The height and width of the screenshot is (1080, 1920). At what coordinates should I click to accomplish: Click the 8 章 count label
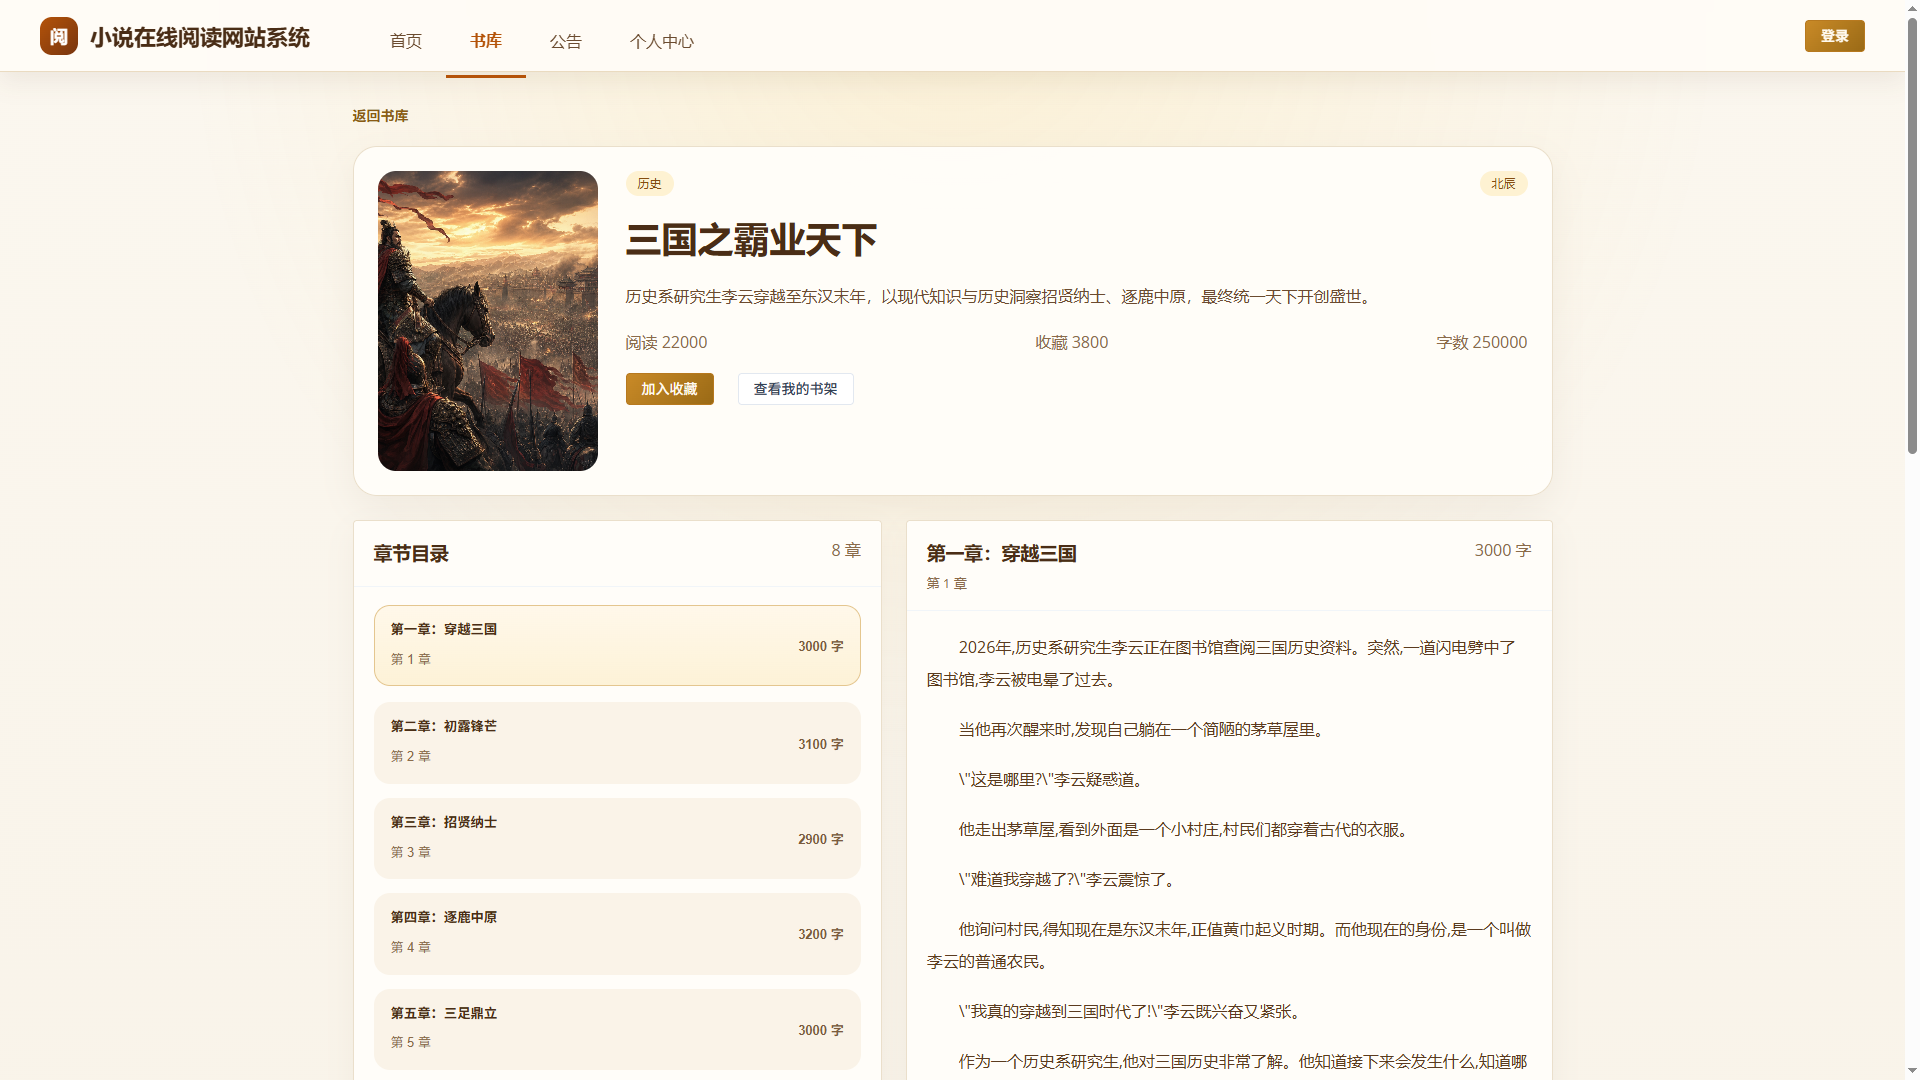846,550
